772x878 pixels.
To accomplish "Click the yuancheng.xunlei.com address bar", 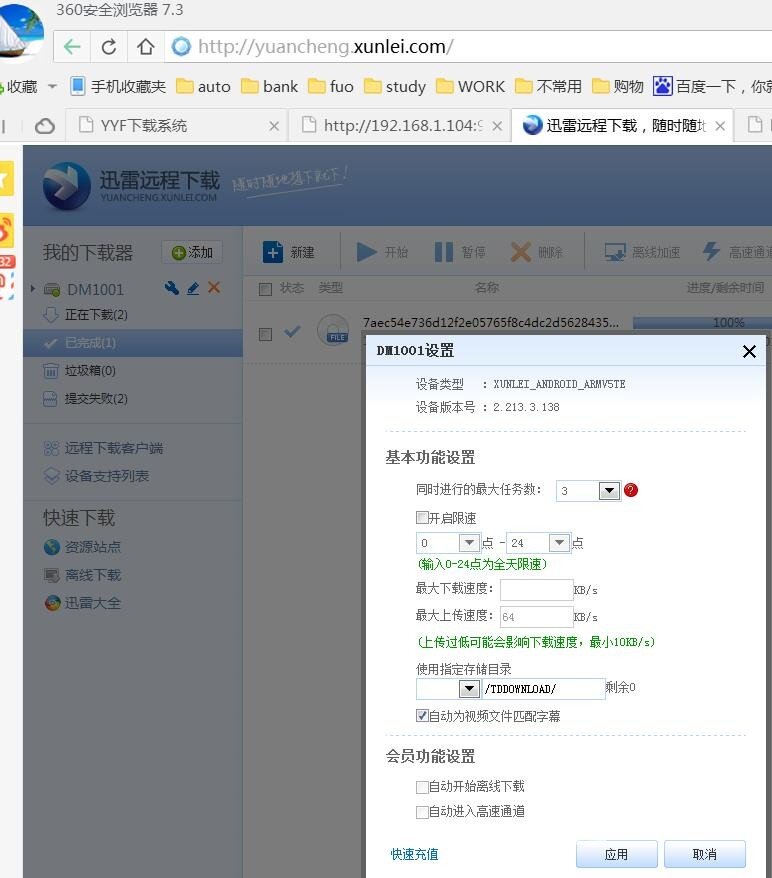I will 469,46.
